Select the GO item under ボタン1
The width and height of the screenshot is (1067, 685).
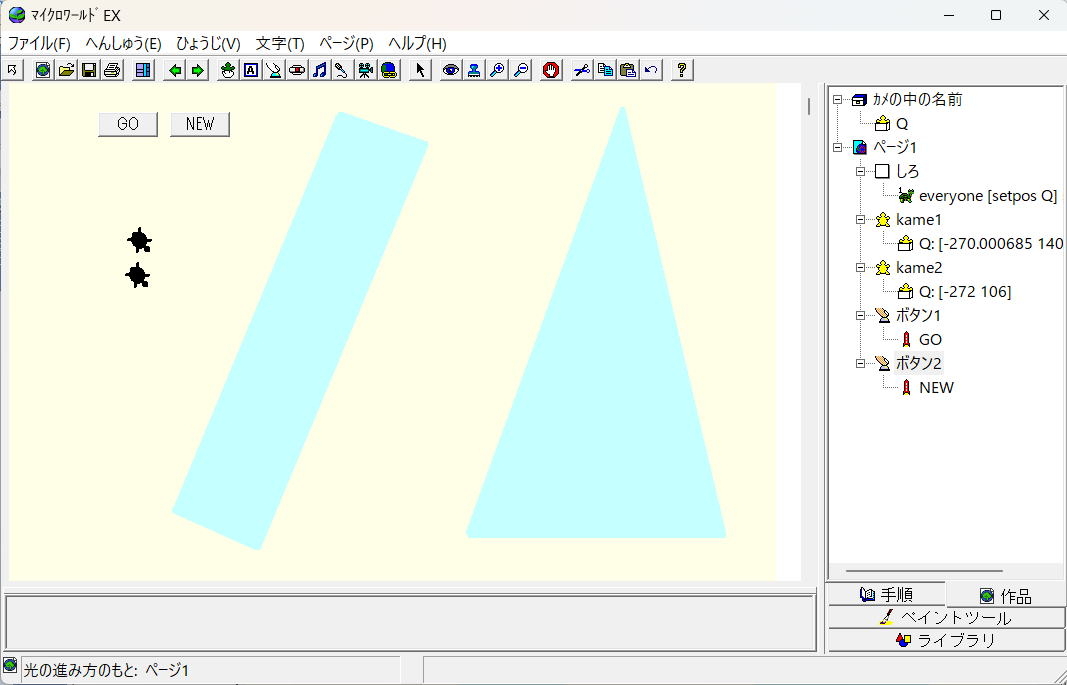click(930, 339)
